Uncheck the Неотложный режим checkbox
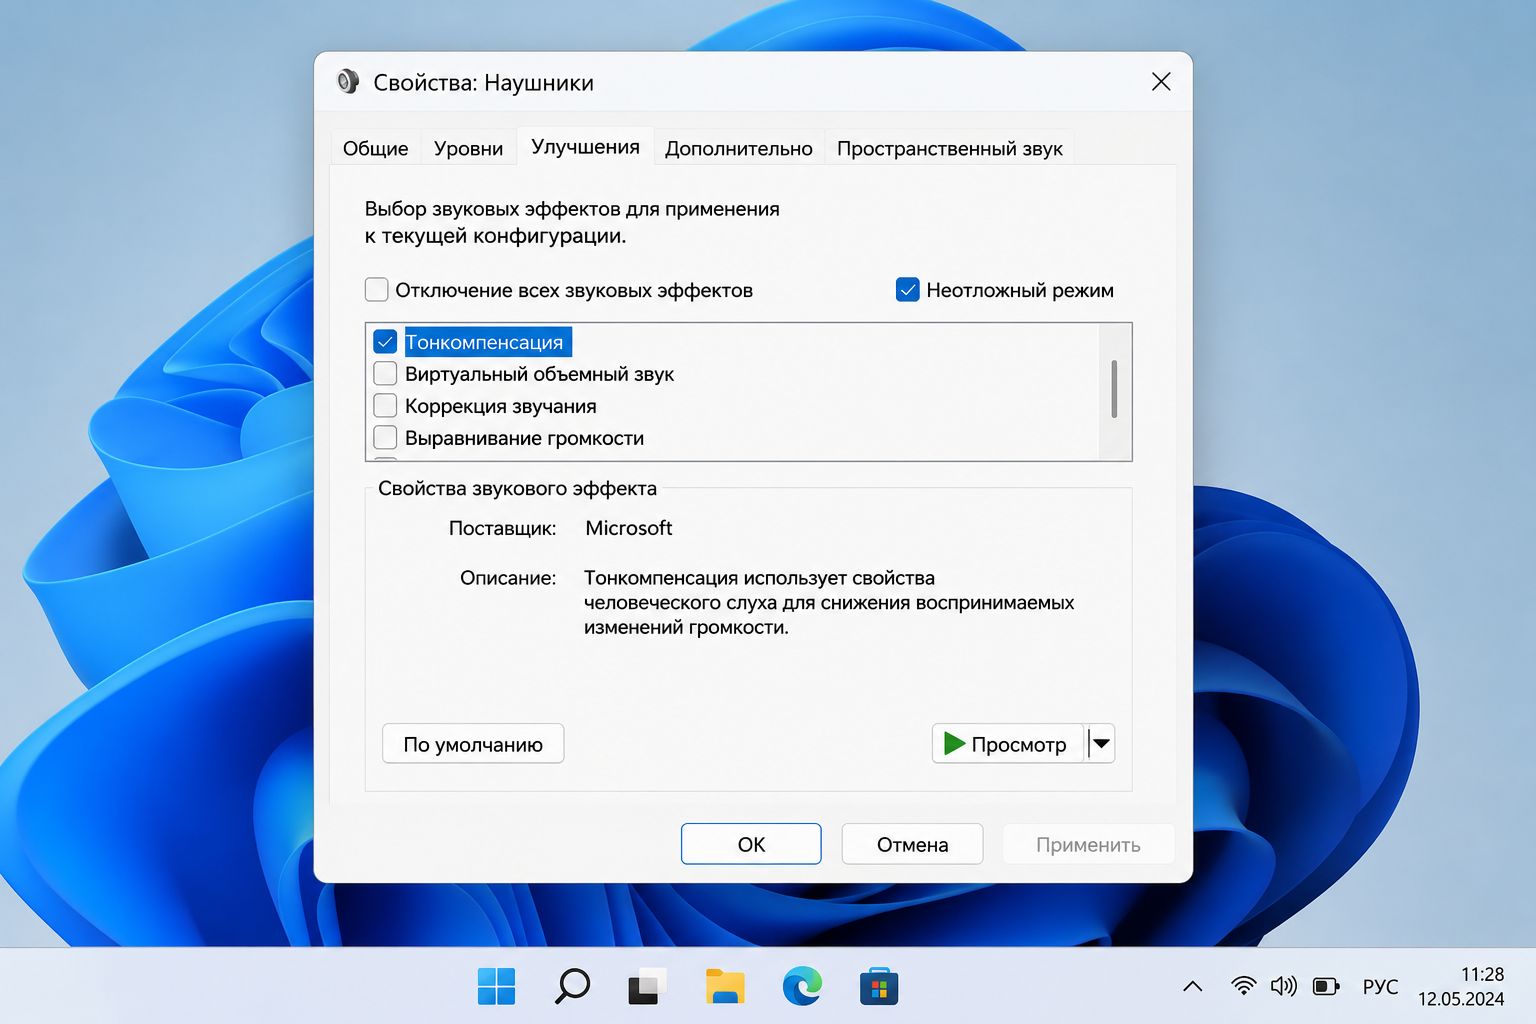1536x1024 pixels. tap(907, 290)
